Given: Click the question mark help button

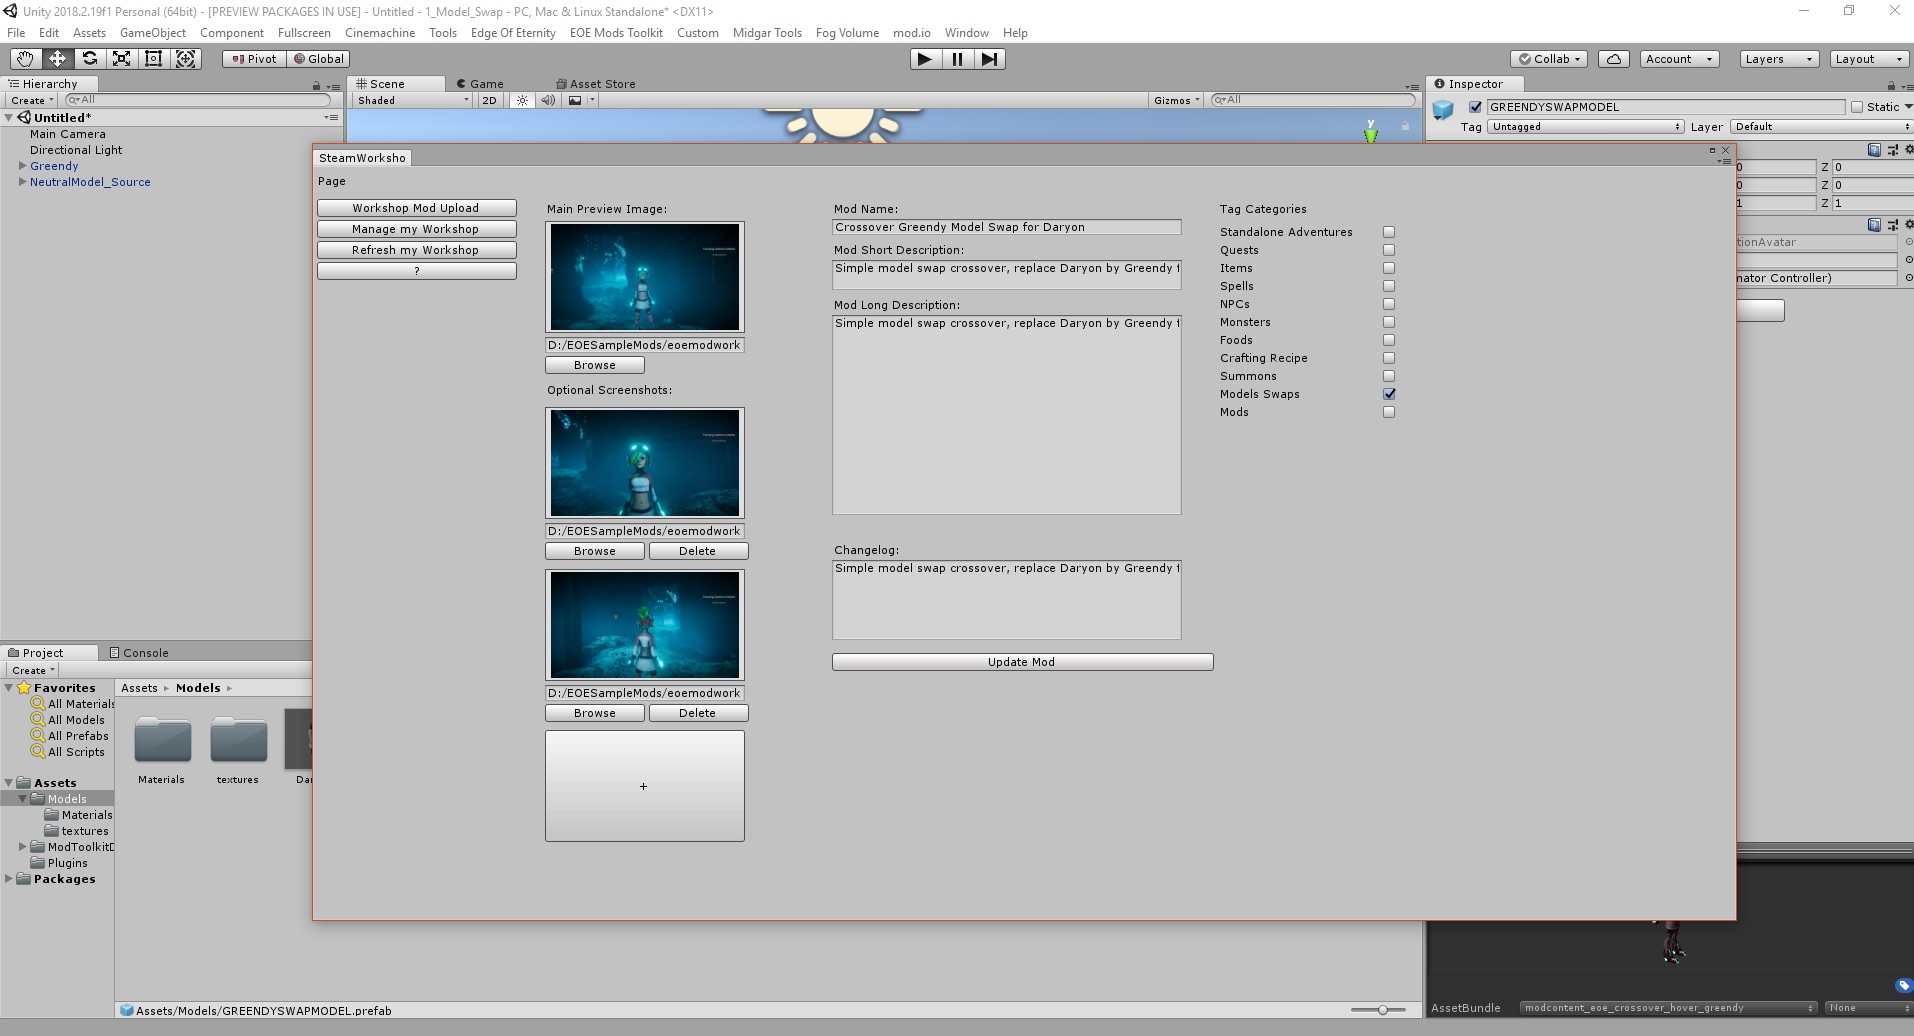Looking at the screenshot, I should pyautogui.click(x=417, y=271).
